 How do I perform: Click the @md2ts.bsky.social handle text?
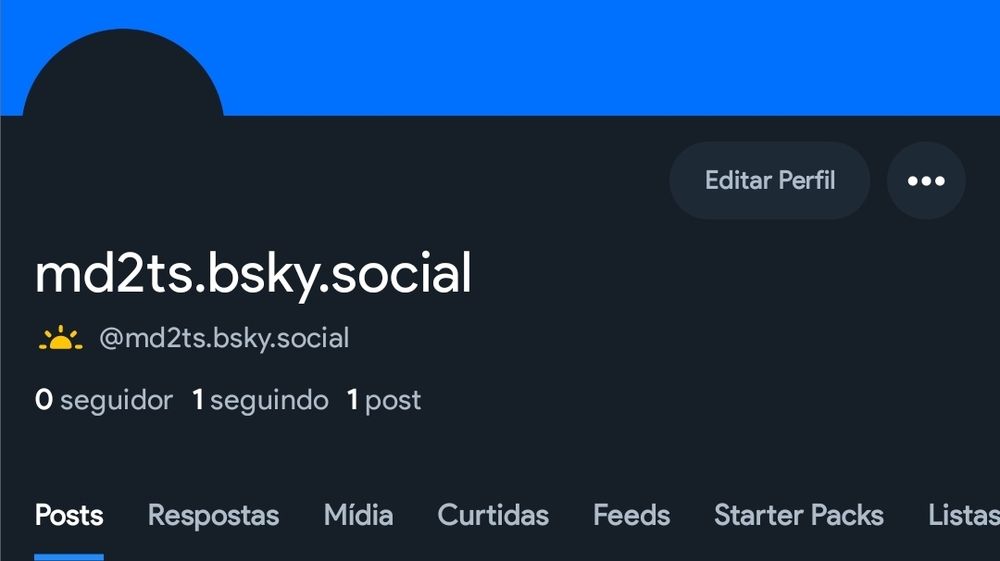coord(224,338)
